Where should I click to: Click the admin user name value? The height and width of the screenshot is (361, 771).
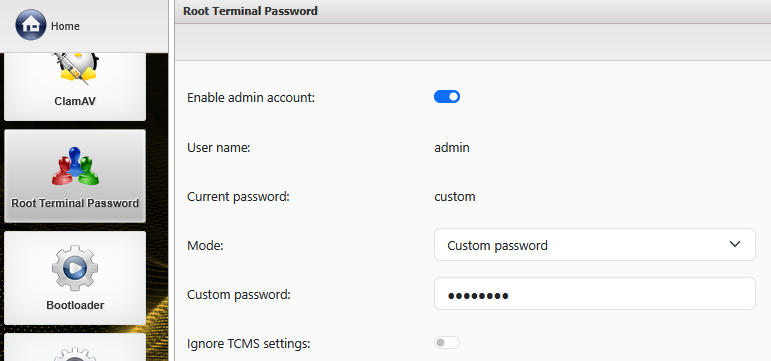[x=452, y=147]
